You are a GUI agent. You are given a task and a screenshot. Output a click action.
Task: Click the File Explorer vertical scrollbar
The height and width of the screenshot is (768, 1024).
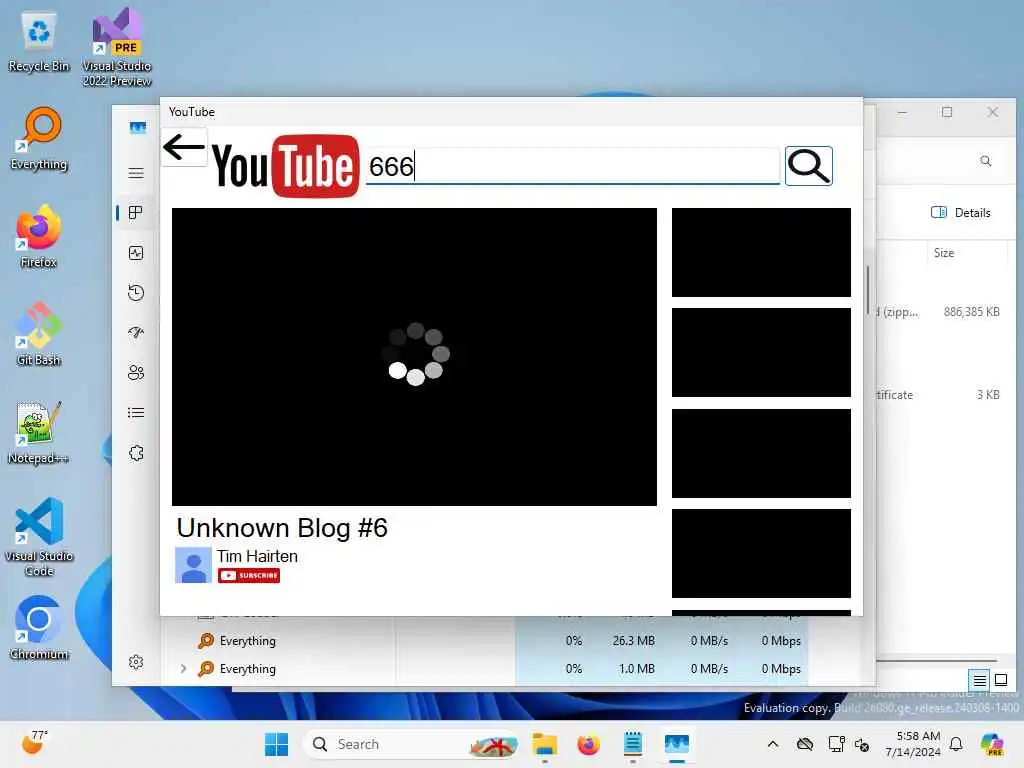point(868,289)
